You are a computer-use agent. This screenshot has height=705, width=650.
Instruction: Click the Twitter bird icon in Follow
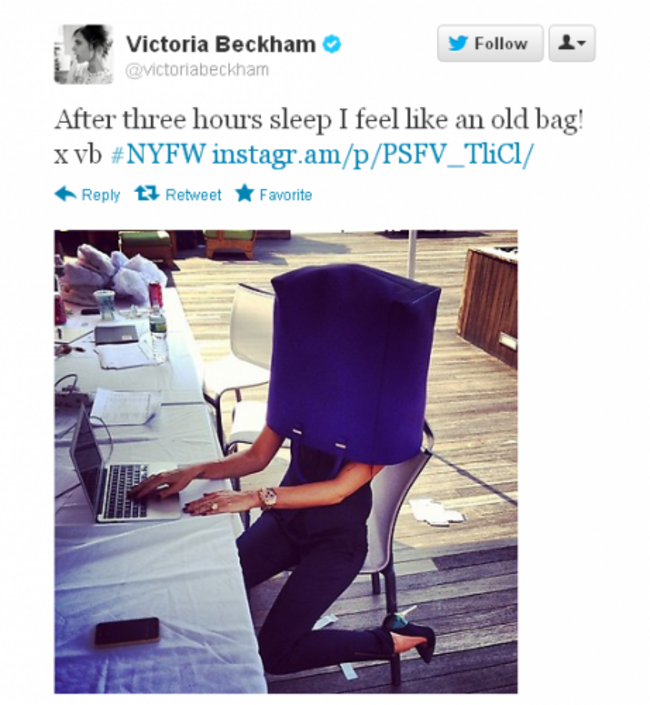pyautogui.click(x=458, y=43)
